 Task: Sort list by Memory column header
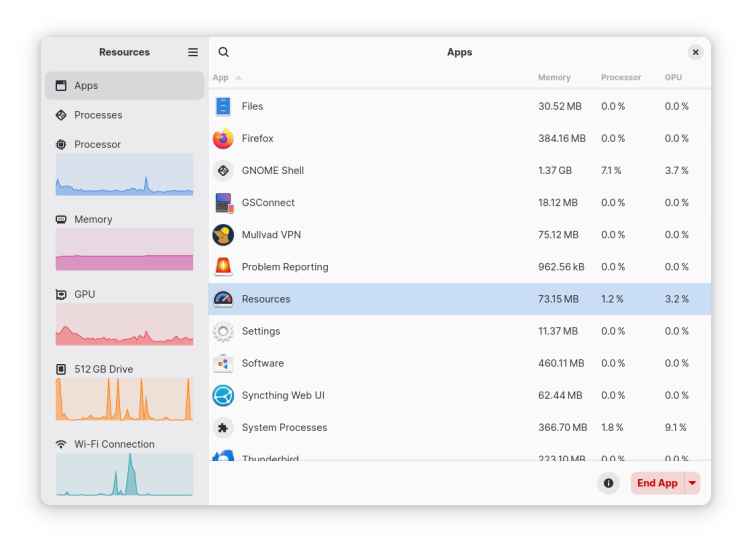554,78
